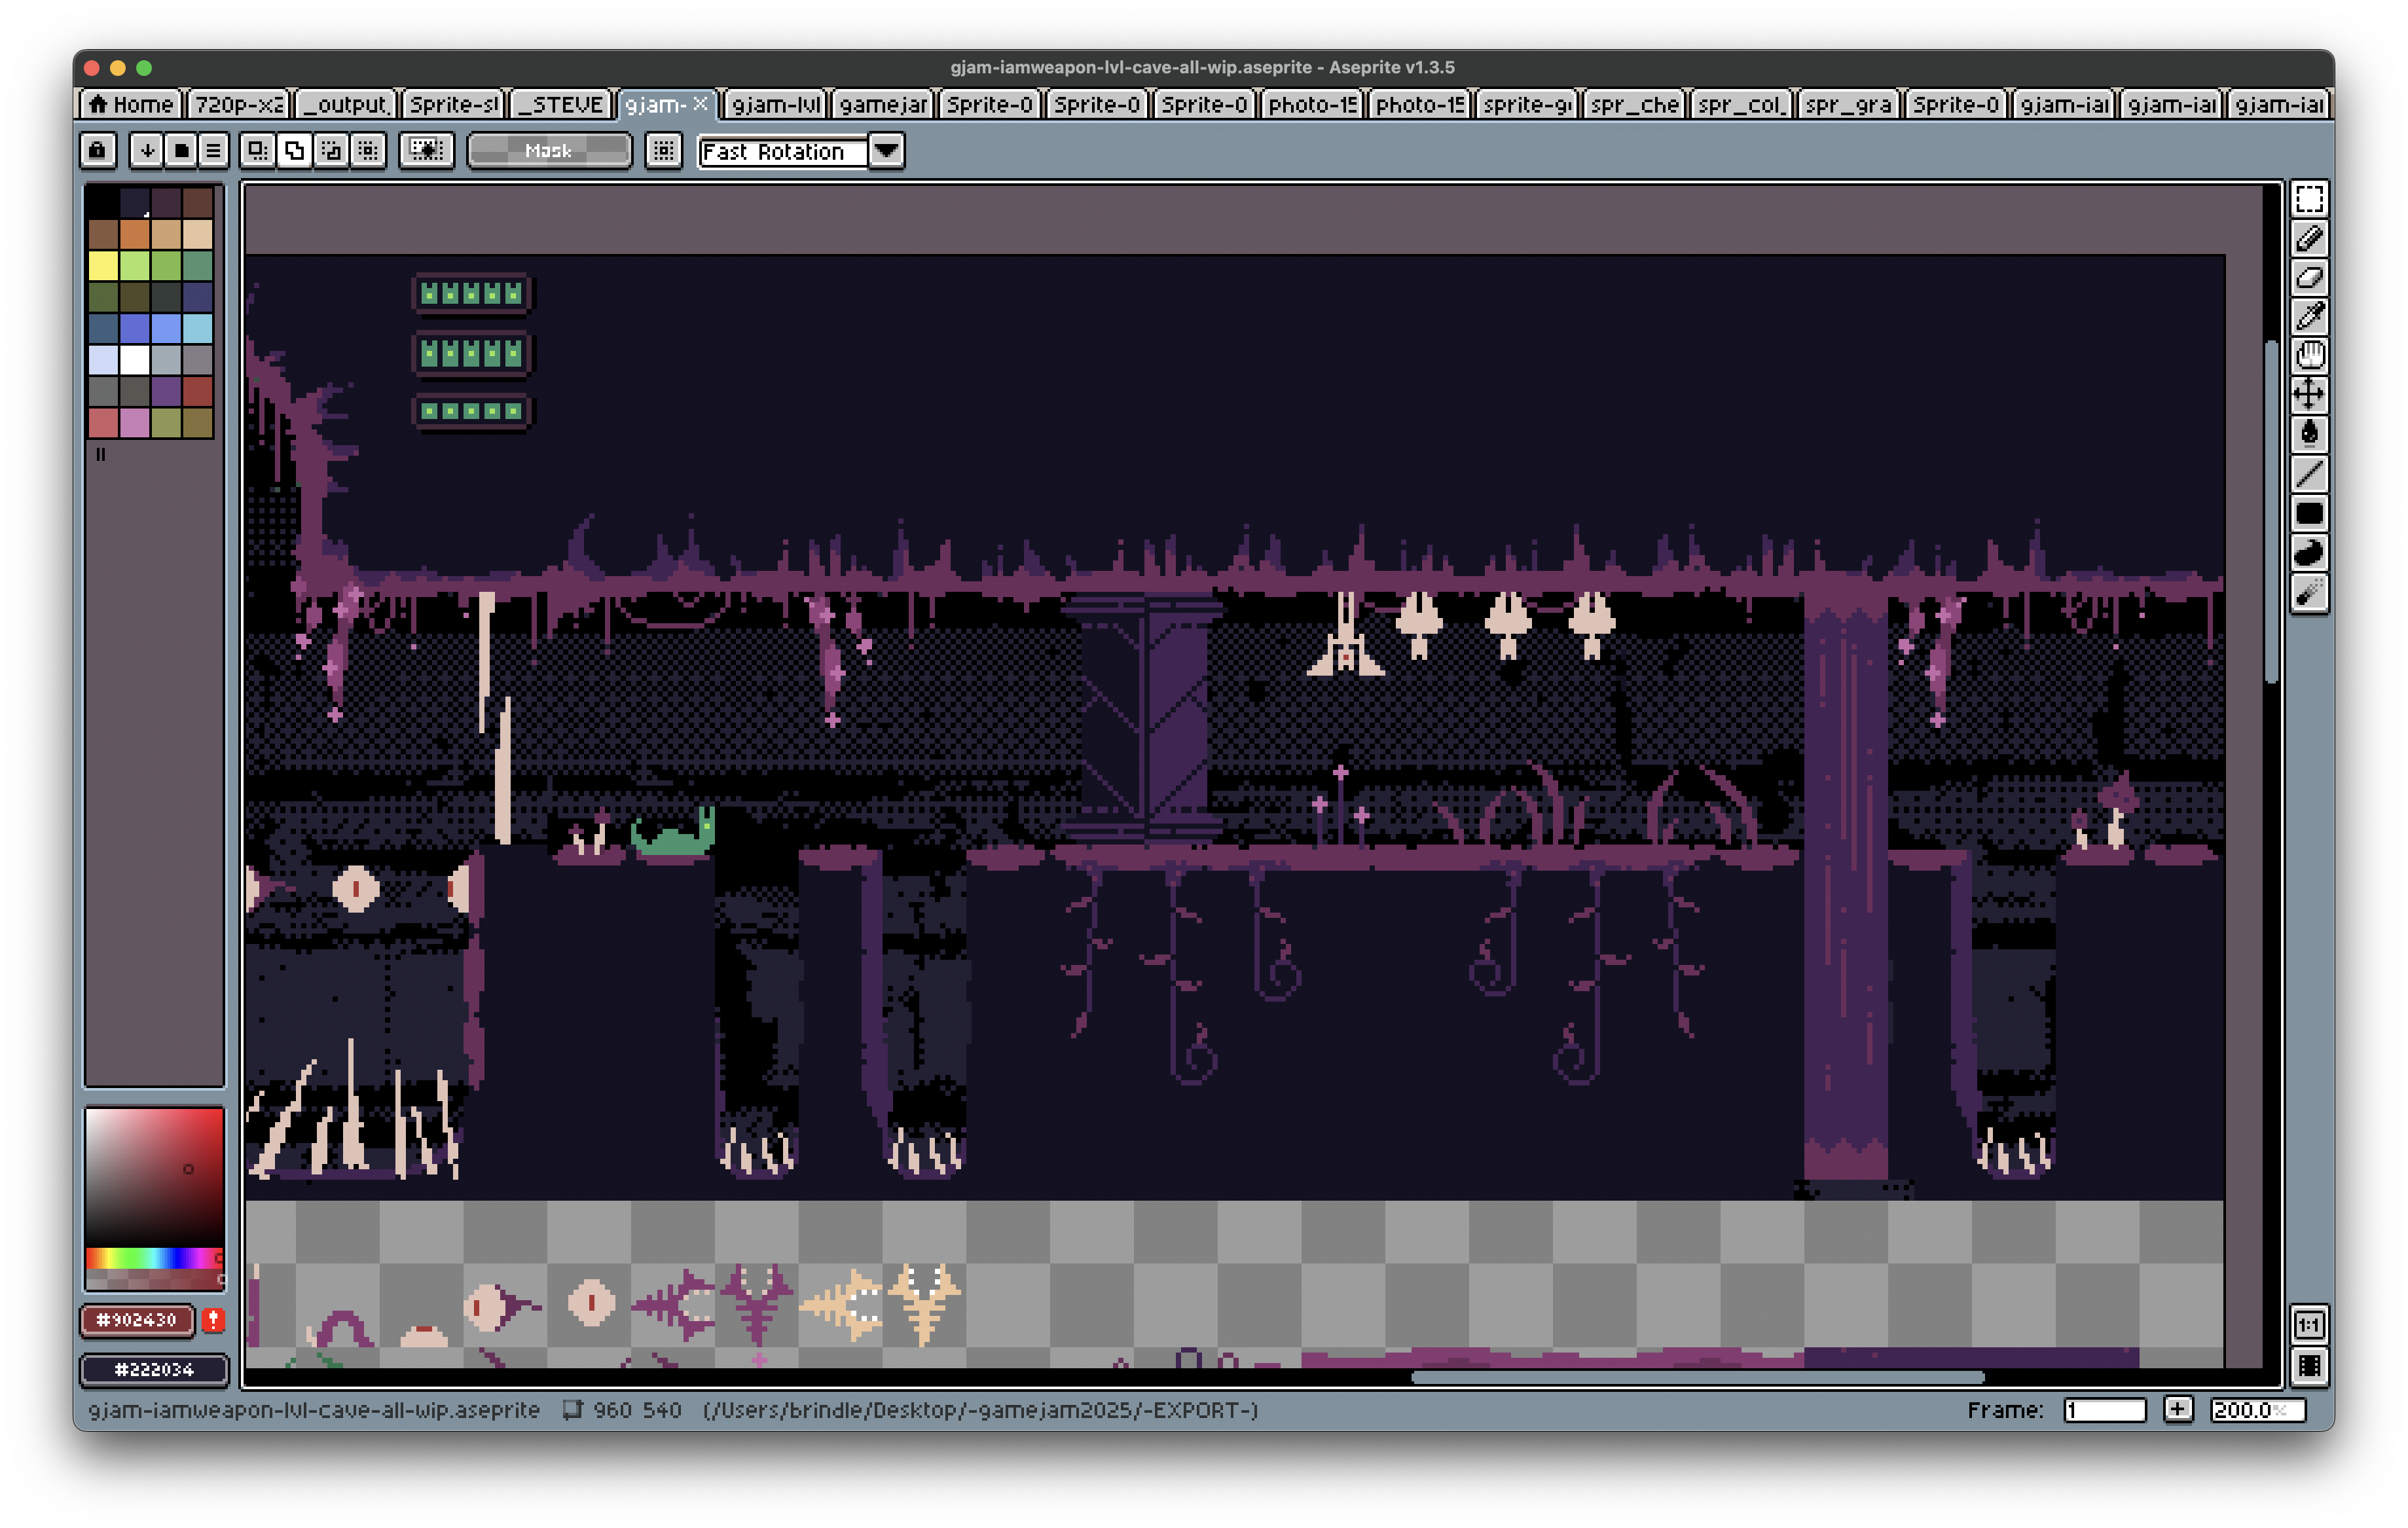The width and height of the screenshot is (2408, 1528).
Task: Select the Line tool
Action: [x=2309, y=473]
